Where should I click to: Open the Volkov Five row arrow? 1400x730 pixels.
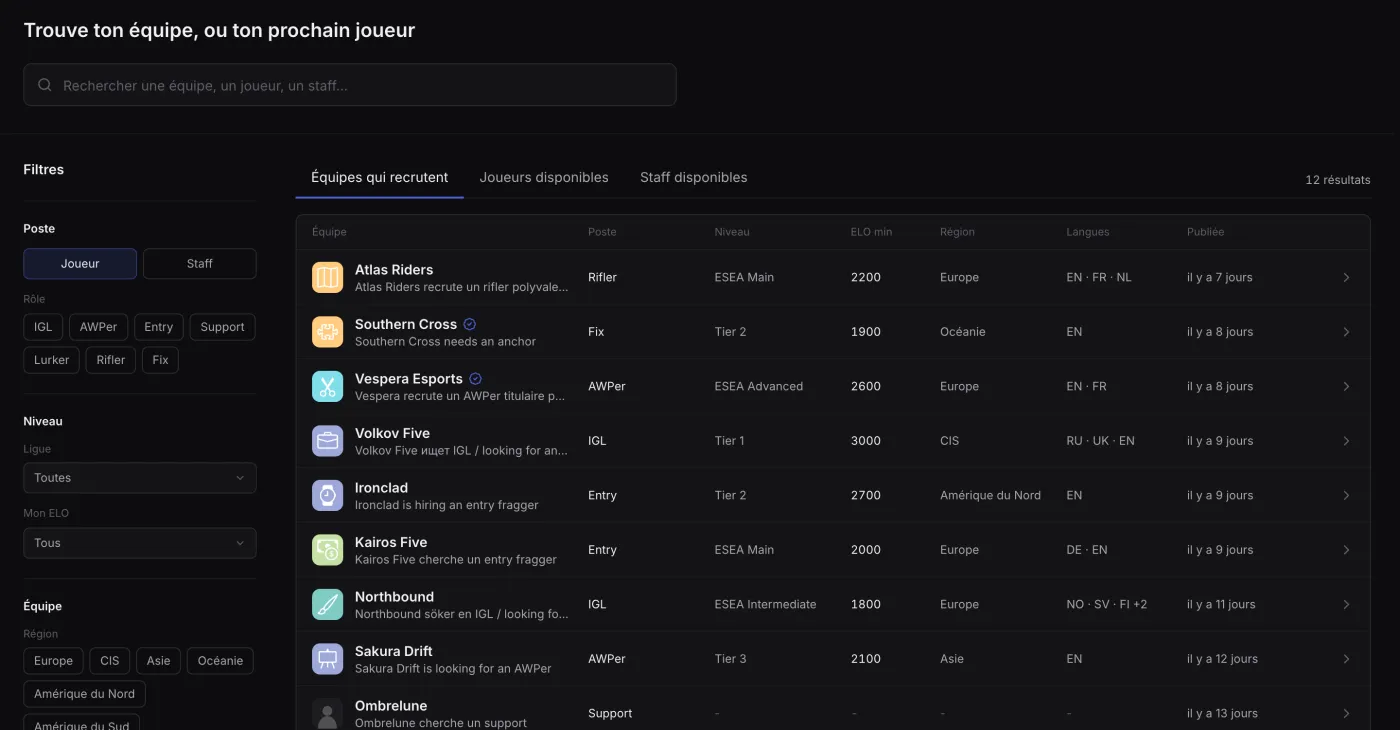point(1346,441)
